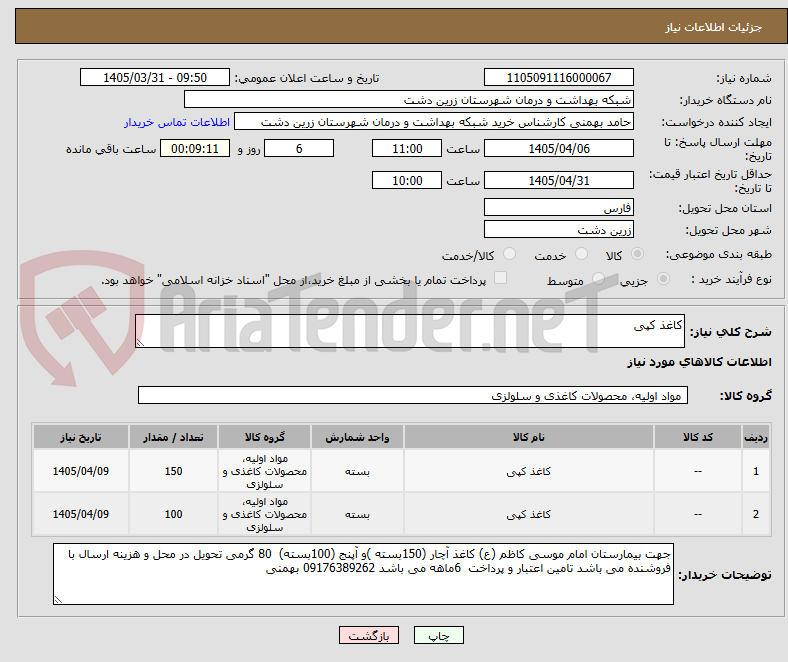Choose the متوسط purchase type radio
This screenshot has height=662, width=788.
click(x=598, y=278)
